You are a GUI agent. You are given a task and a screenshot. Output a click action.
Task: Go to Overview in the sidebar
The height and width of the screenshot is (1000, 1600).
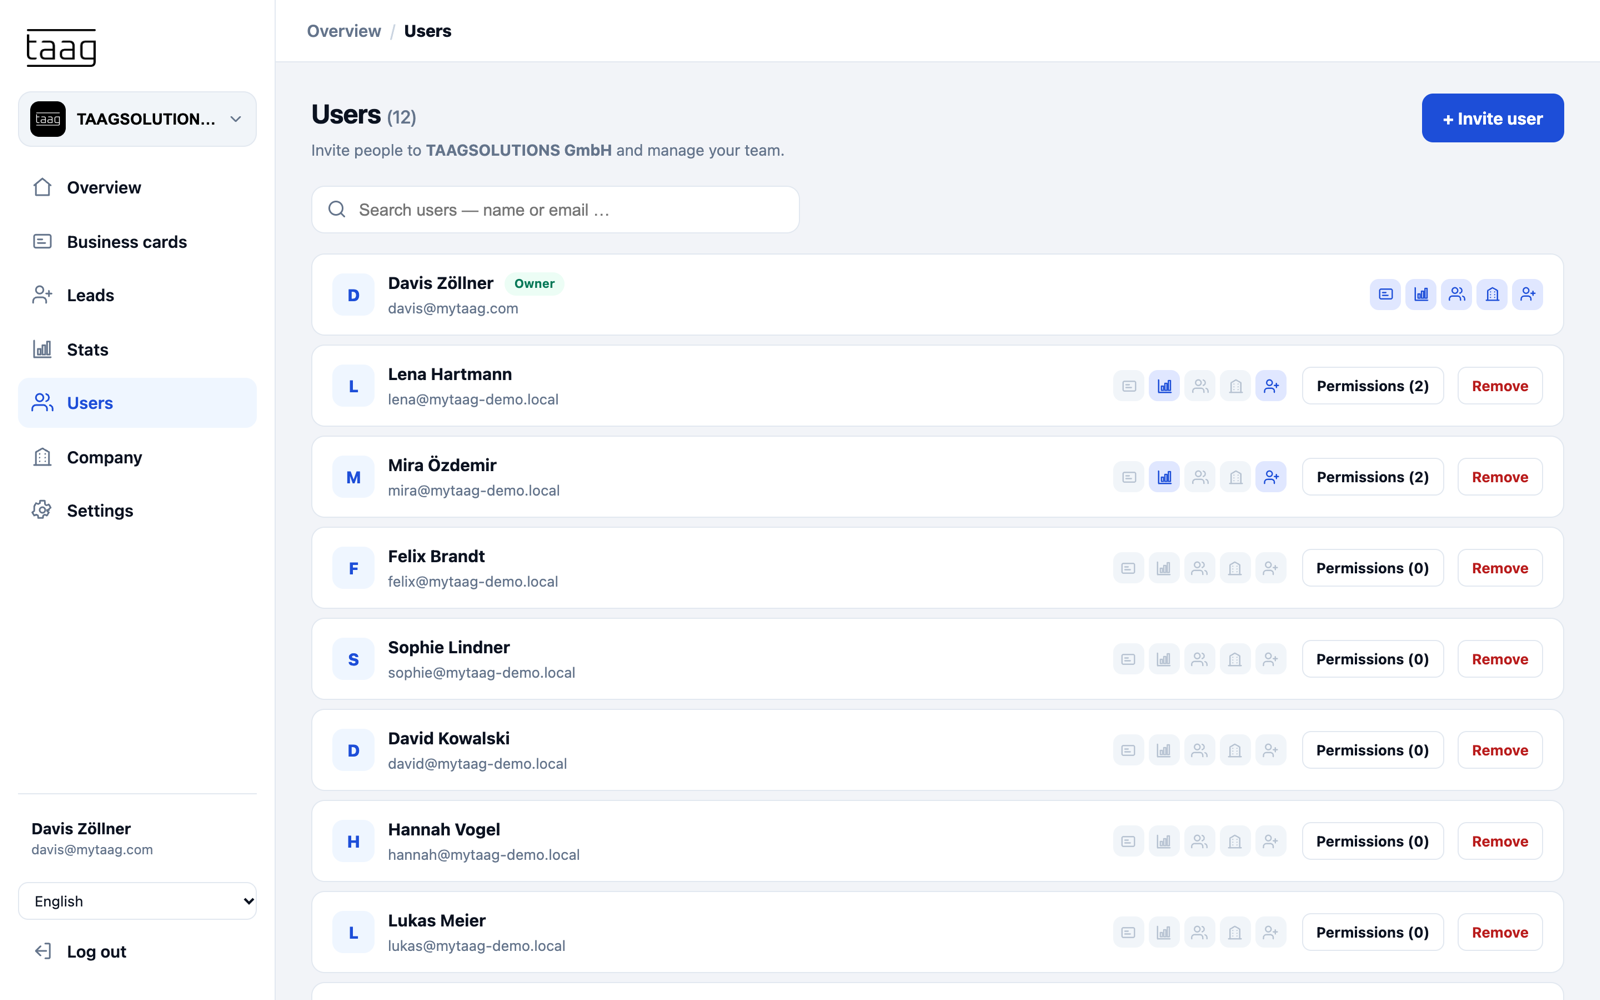click(137, 187)
